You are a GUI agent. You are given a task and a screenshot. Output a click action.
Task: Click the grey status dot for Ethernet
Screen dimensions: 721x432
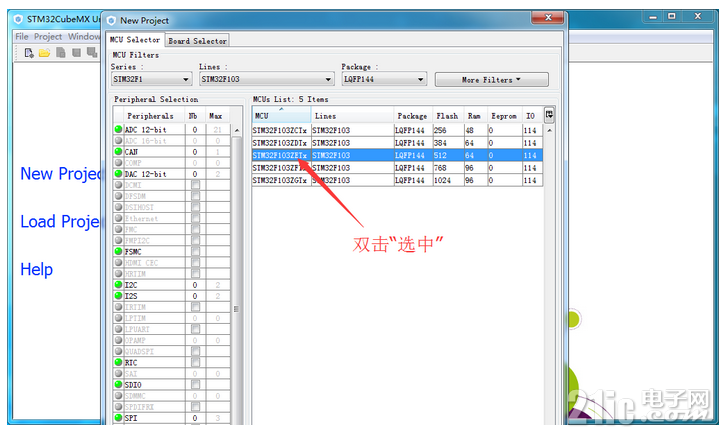tap(118, 218)
